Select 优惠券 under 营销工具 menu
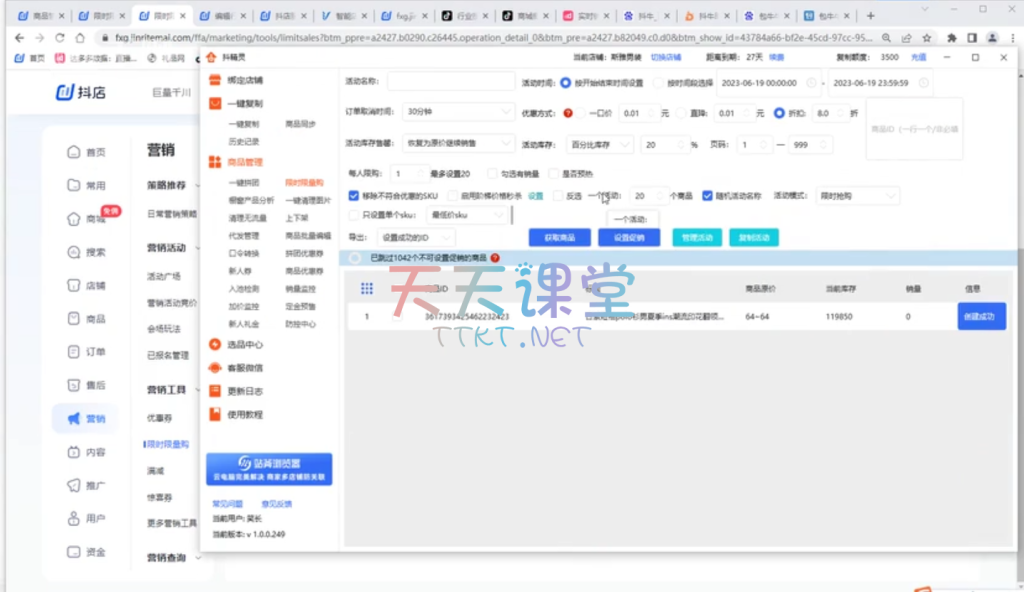This screenshot has height=592, width=1024. pyautogui.click(x=160, y=418)
